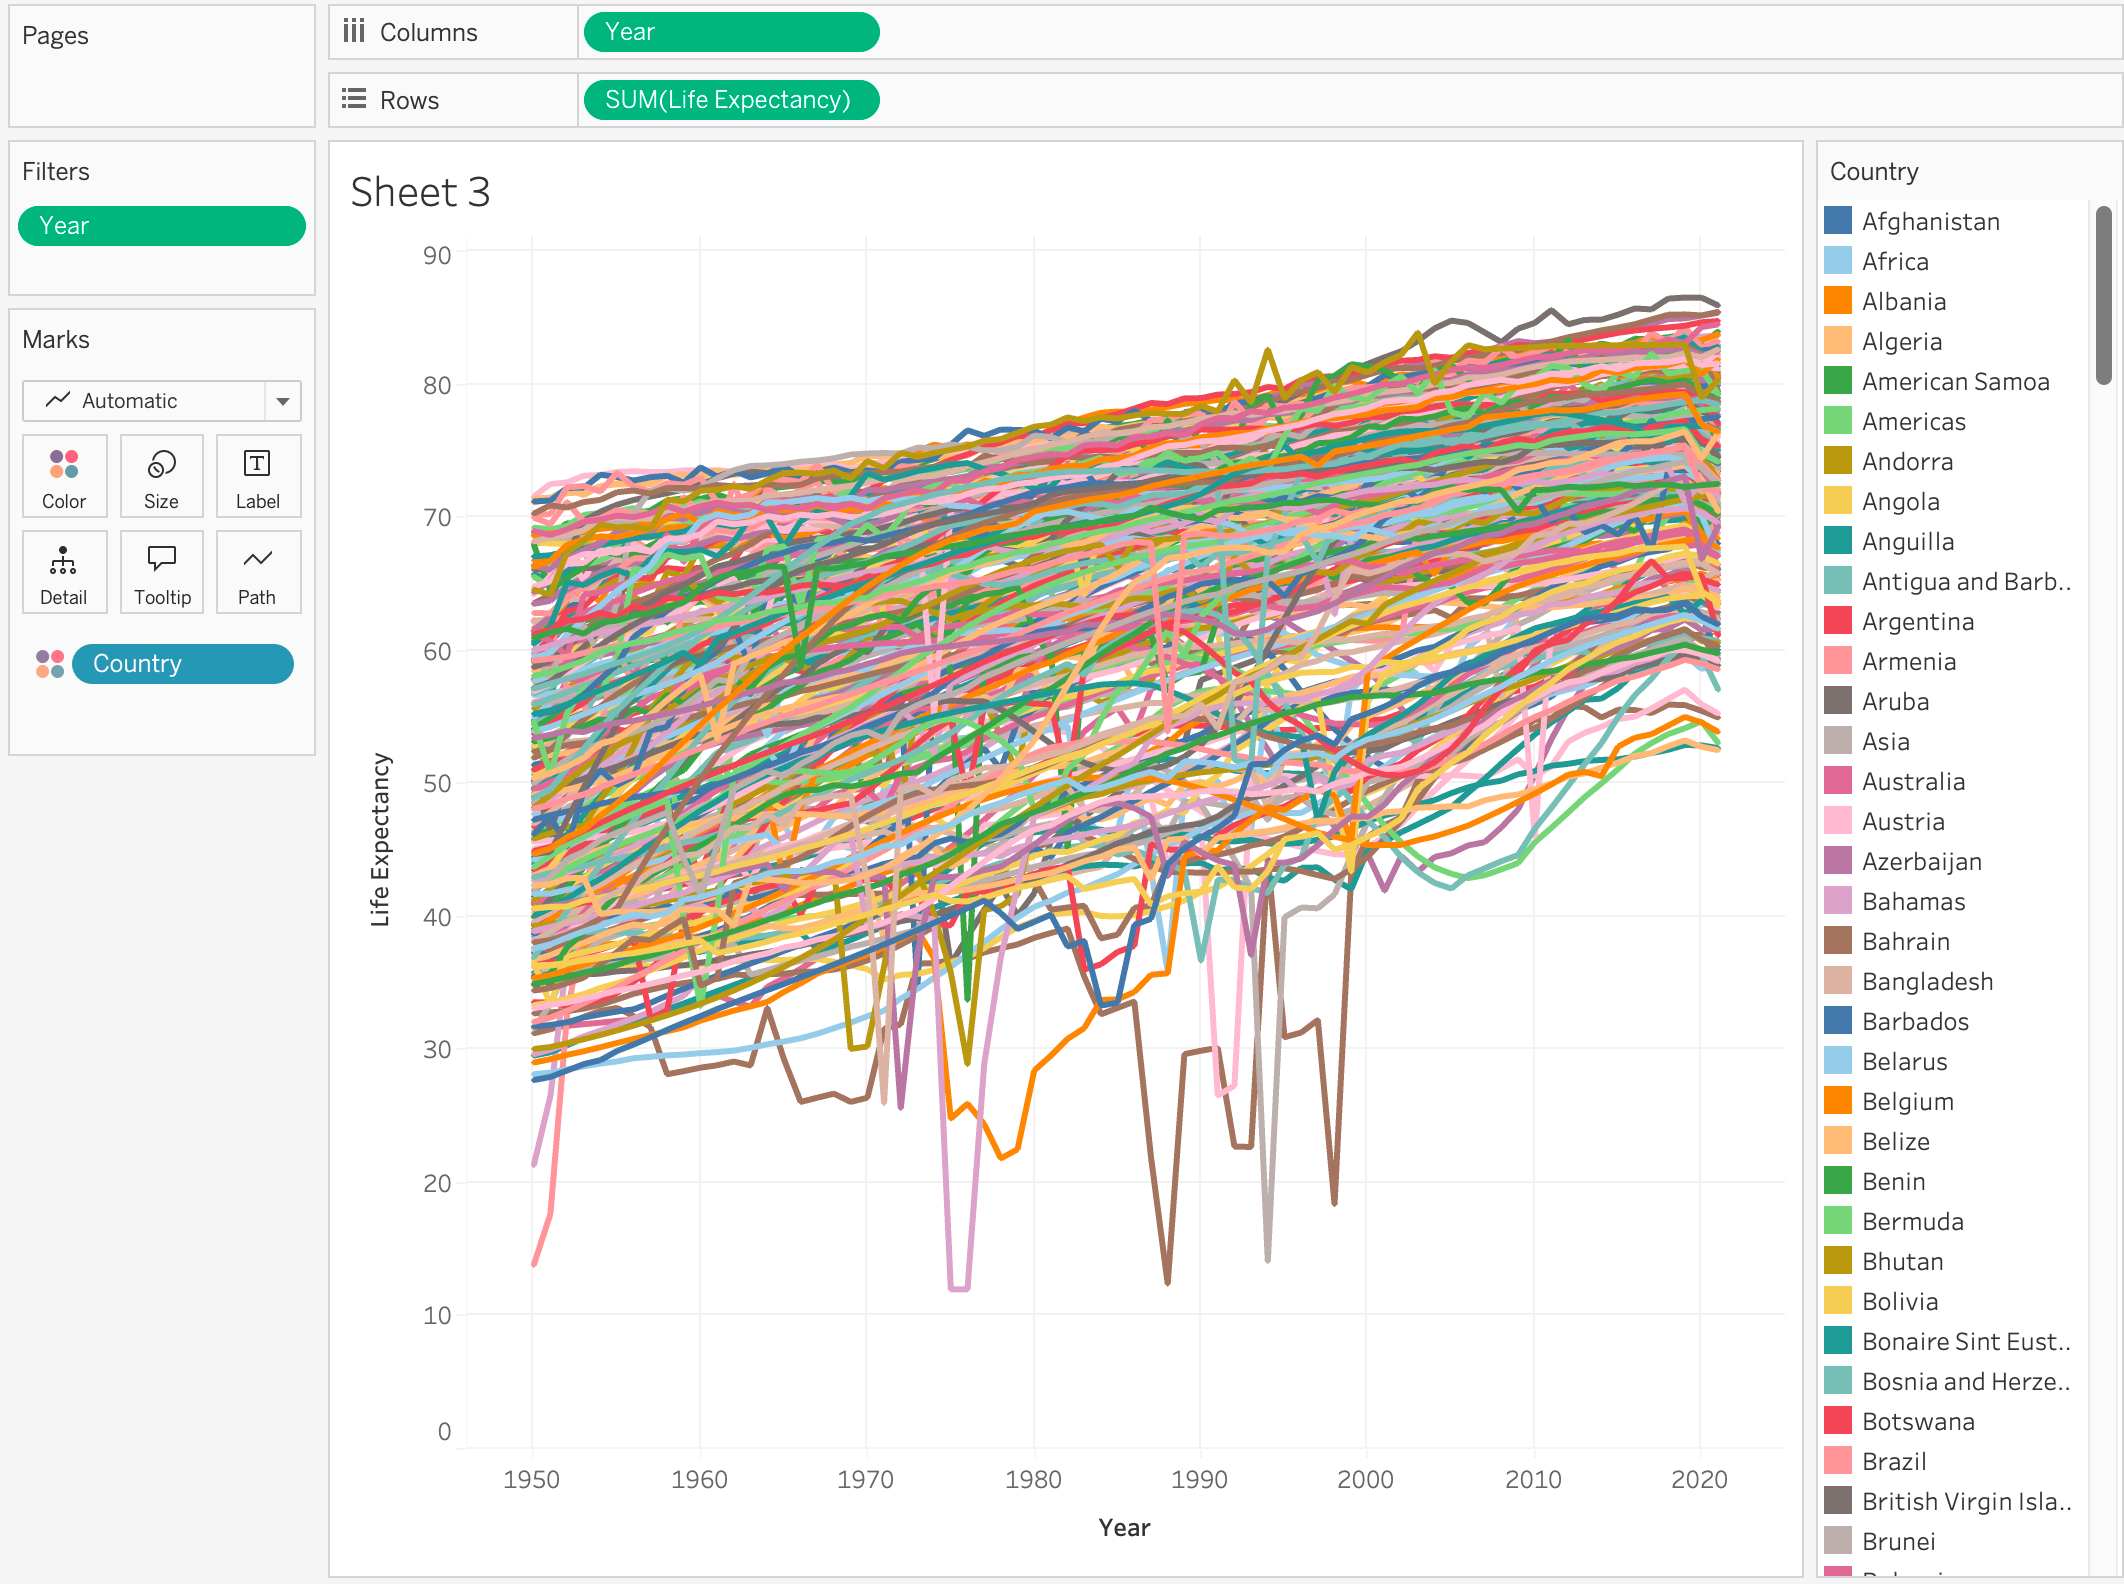This screenshot has width=2124, height=1584.
Task: Click Afghanistan color swatch in legend
Action: [1838, 220]
